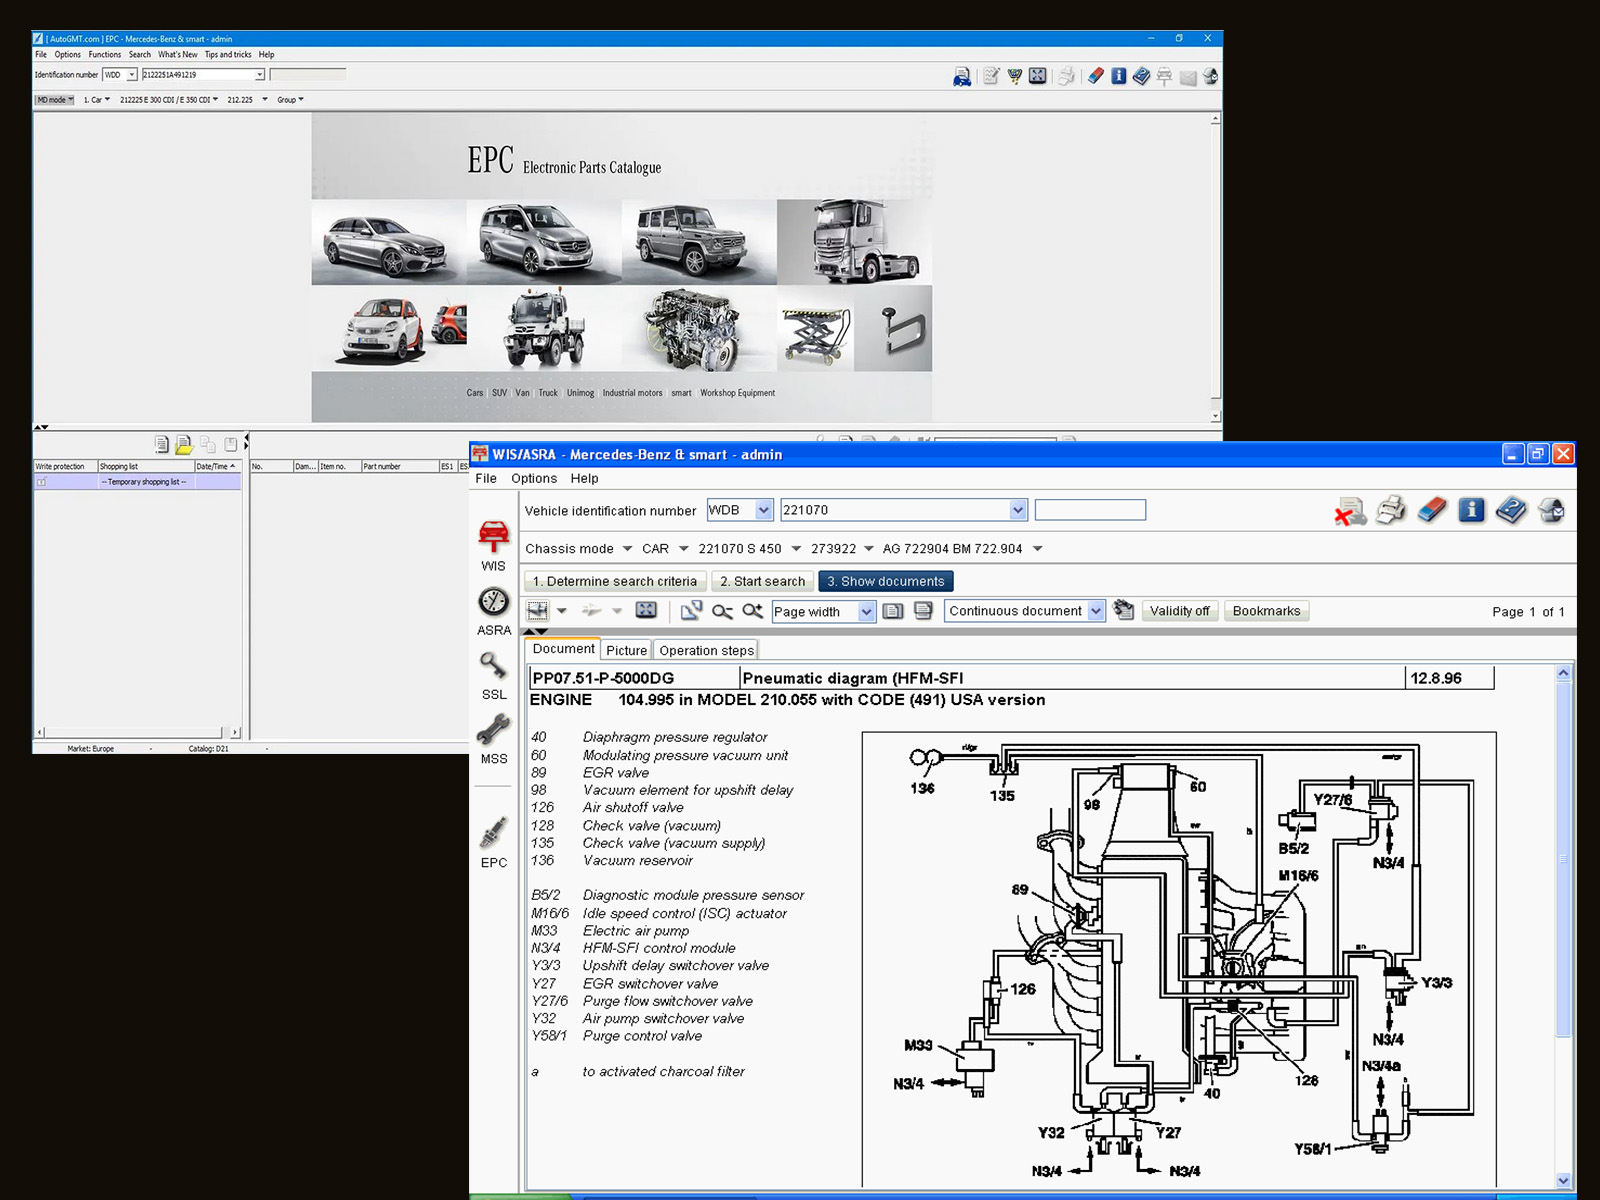The image size is (1600, 1200).
Task: Expand the Page width zoom dropdown
Action: point(866,612)
